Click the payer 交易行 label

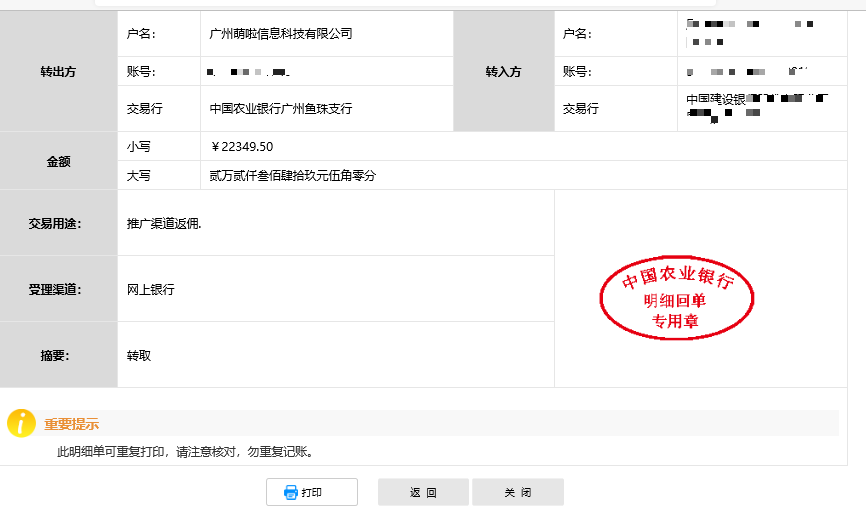(145, 109)
